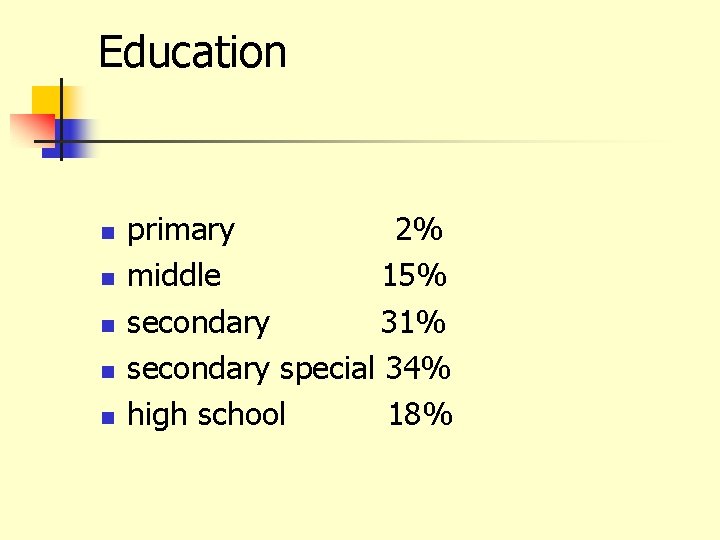Viewport: 720px width, 540px height.
Task: Click the bullet before secondary 31%
Action: coord(109,325)
